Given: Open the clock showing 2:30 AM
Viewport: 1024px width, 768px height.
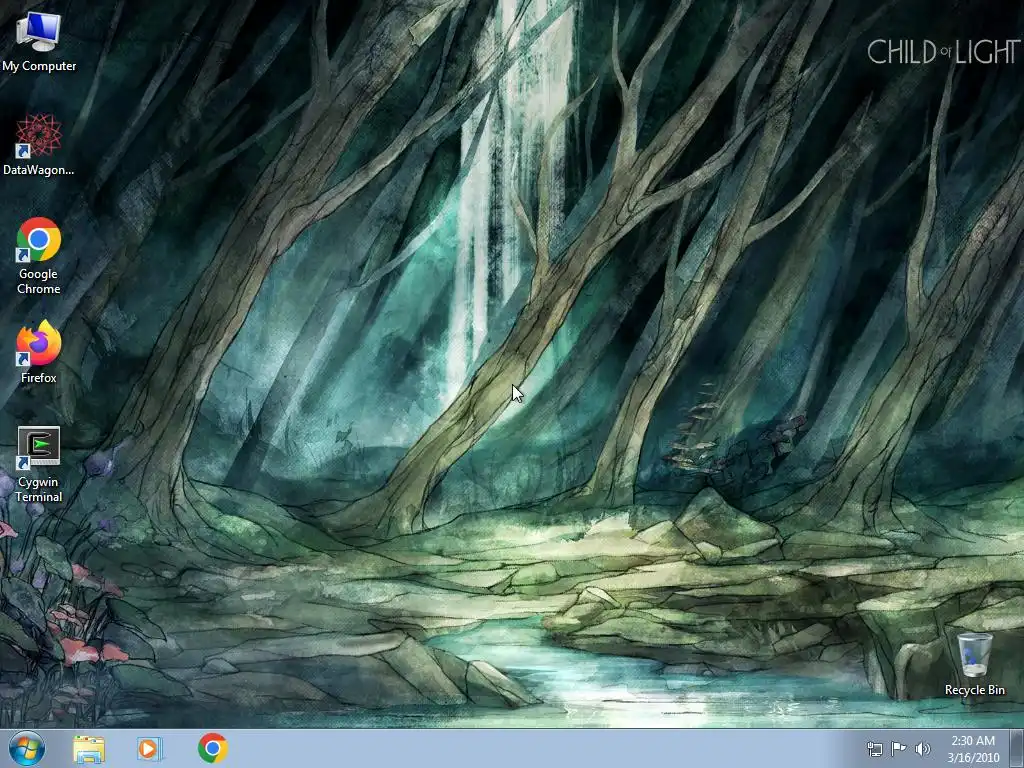Looking at the screenshot, I should click(x=973, y=741).
